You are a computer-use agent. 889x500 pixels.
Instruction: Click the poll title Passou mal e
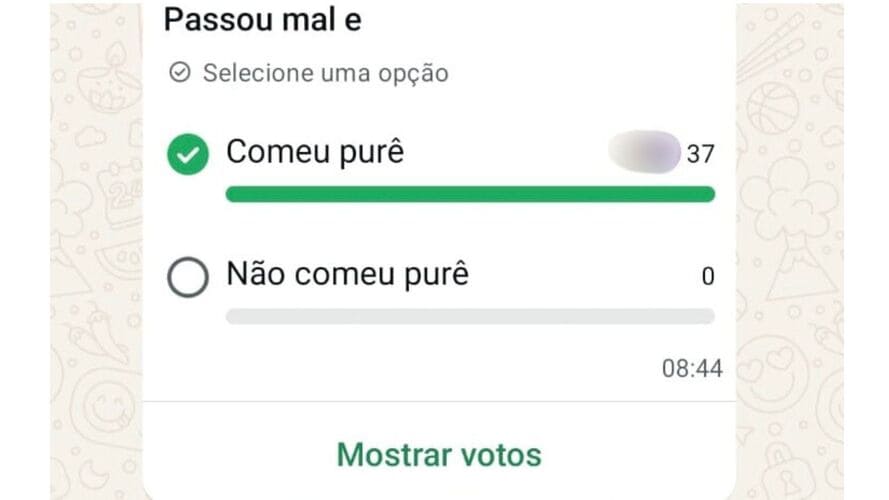coord(262,20)
